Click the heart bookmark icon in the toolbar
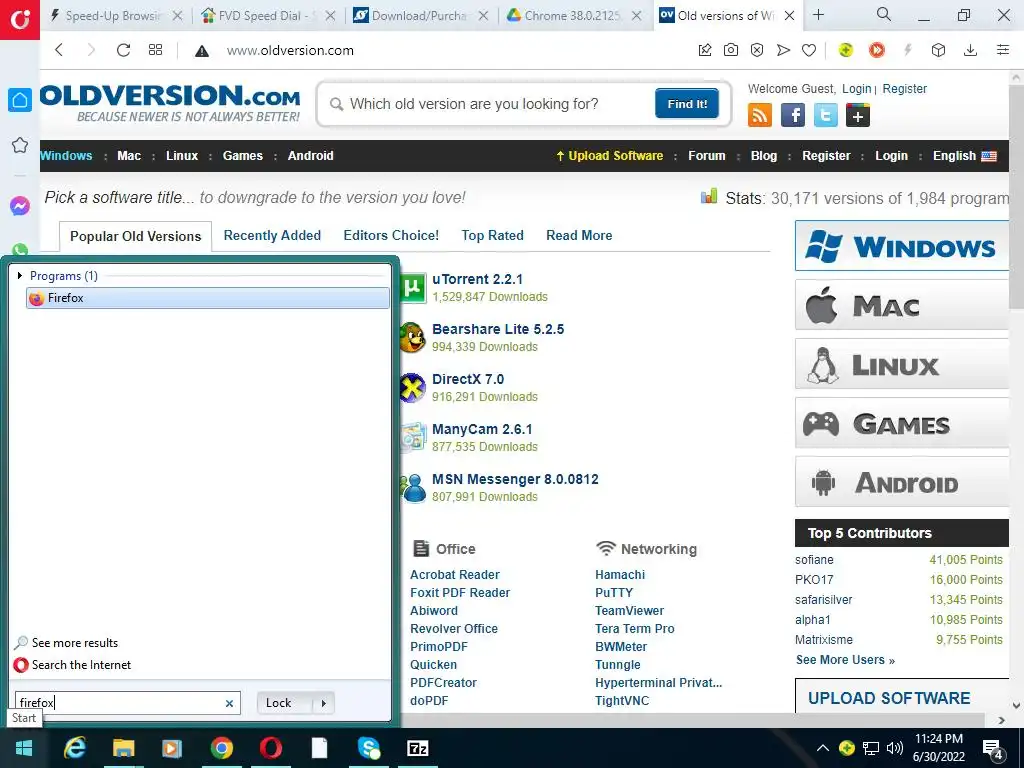 pyautogui.click(x=809, y=50)
